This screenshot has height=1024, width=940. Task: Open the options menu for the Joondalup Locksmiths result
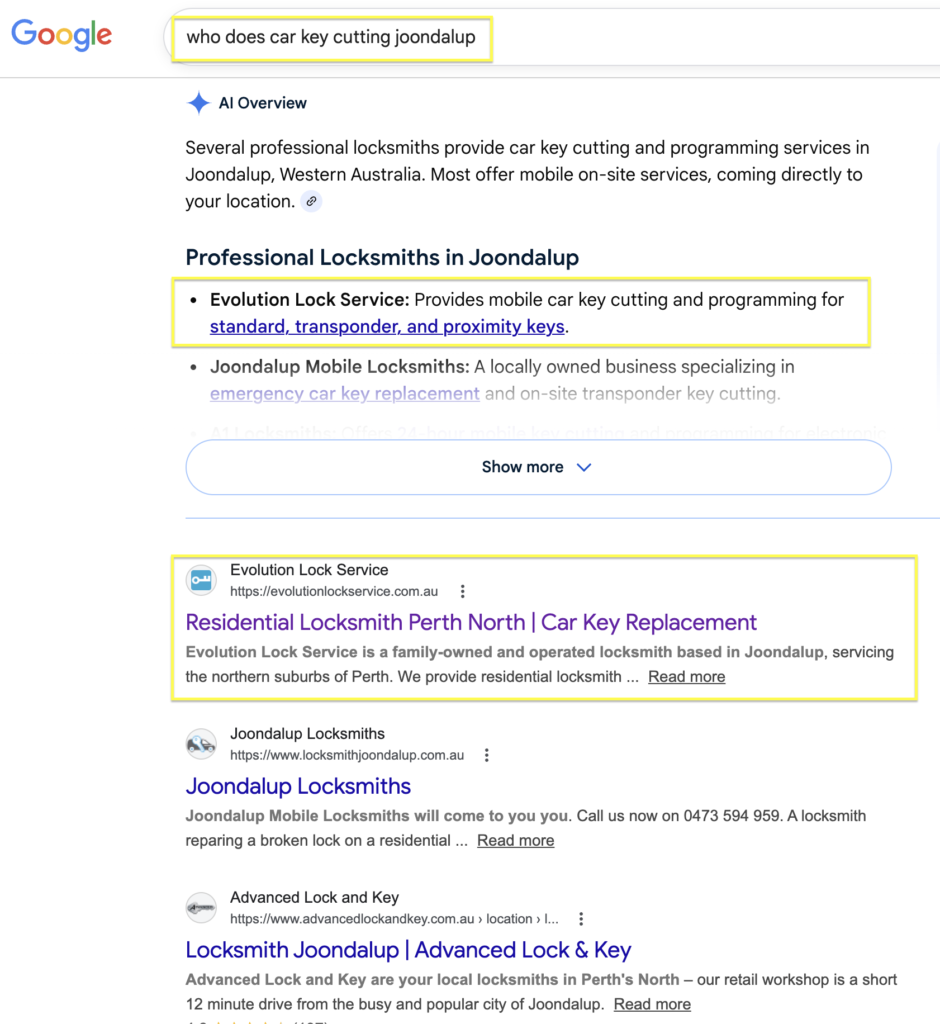point(487,756)
